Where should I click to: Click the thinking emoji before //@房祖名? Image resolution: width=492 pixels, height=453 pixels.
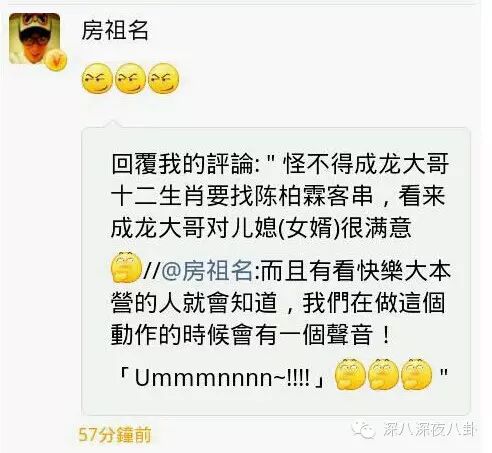coord(126,267)
